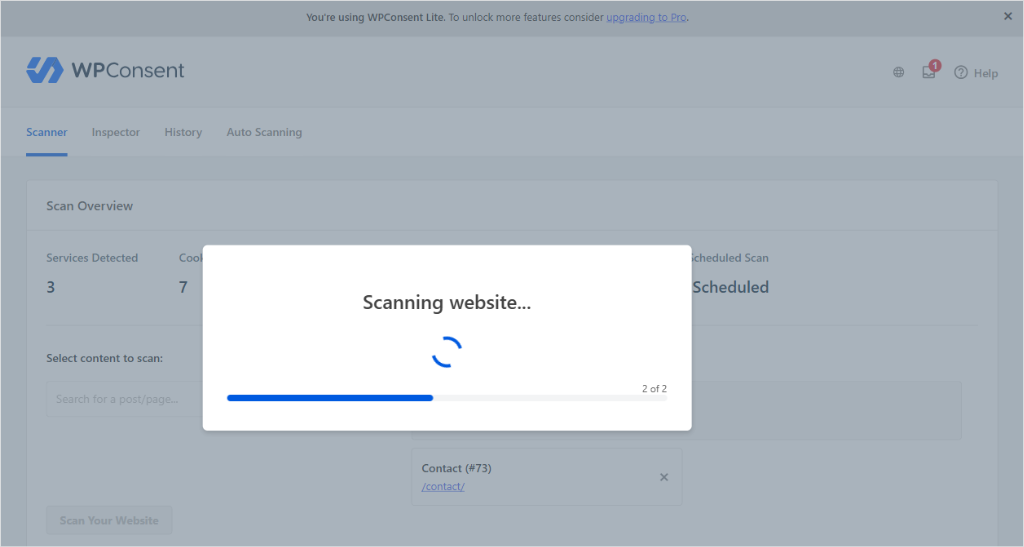The image size is (1024, 547).
Task: Open the Auto Scanning tab
Action: tap(264, 133)
